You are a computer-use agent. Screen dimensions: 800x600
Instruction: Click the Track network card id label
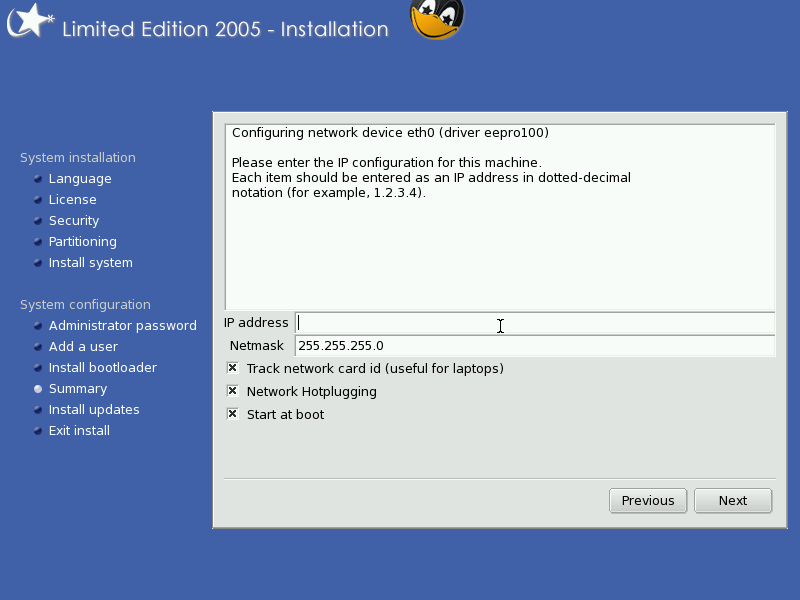pos(375,369)
